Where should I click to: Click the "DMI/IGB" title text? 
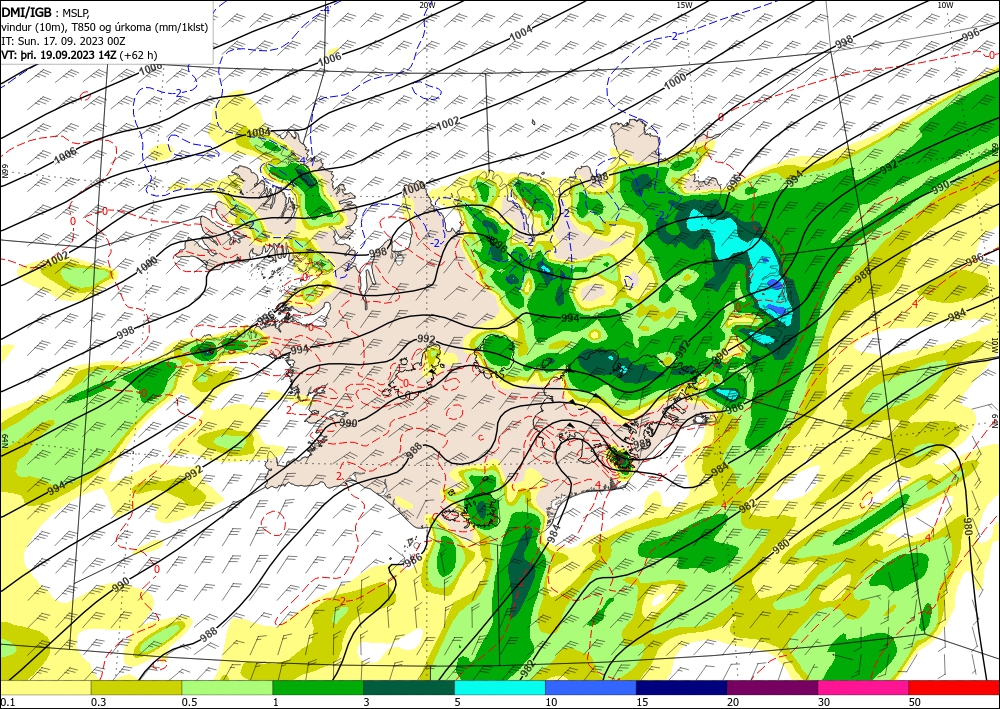(x=27, y=11)
